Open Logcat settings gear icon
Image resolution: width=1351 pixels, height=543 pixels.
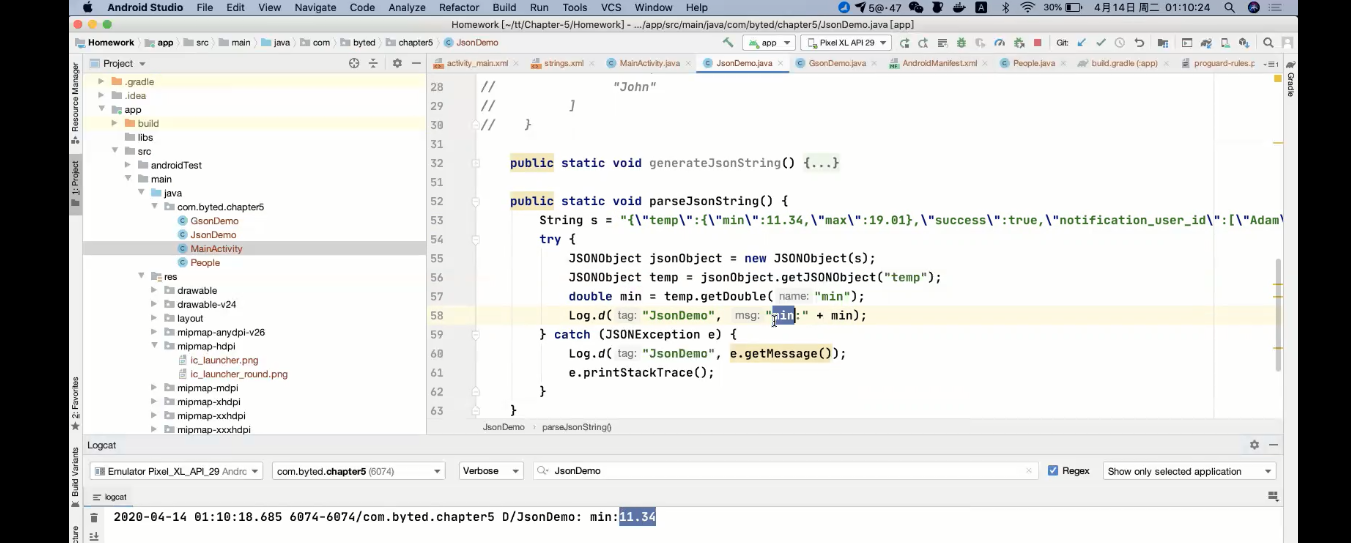coord(1254,445)
